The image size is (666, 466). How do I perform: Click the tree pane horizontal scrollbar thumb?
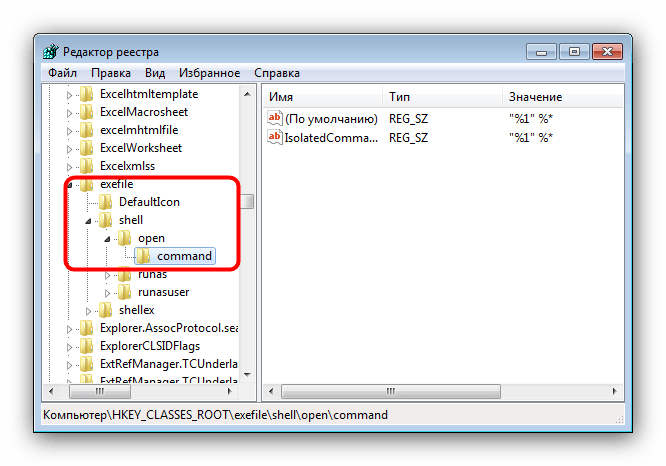point(99,391)
